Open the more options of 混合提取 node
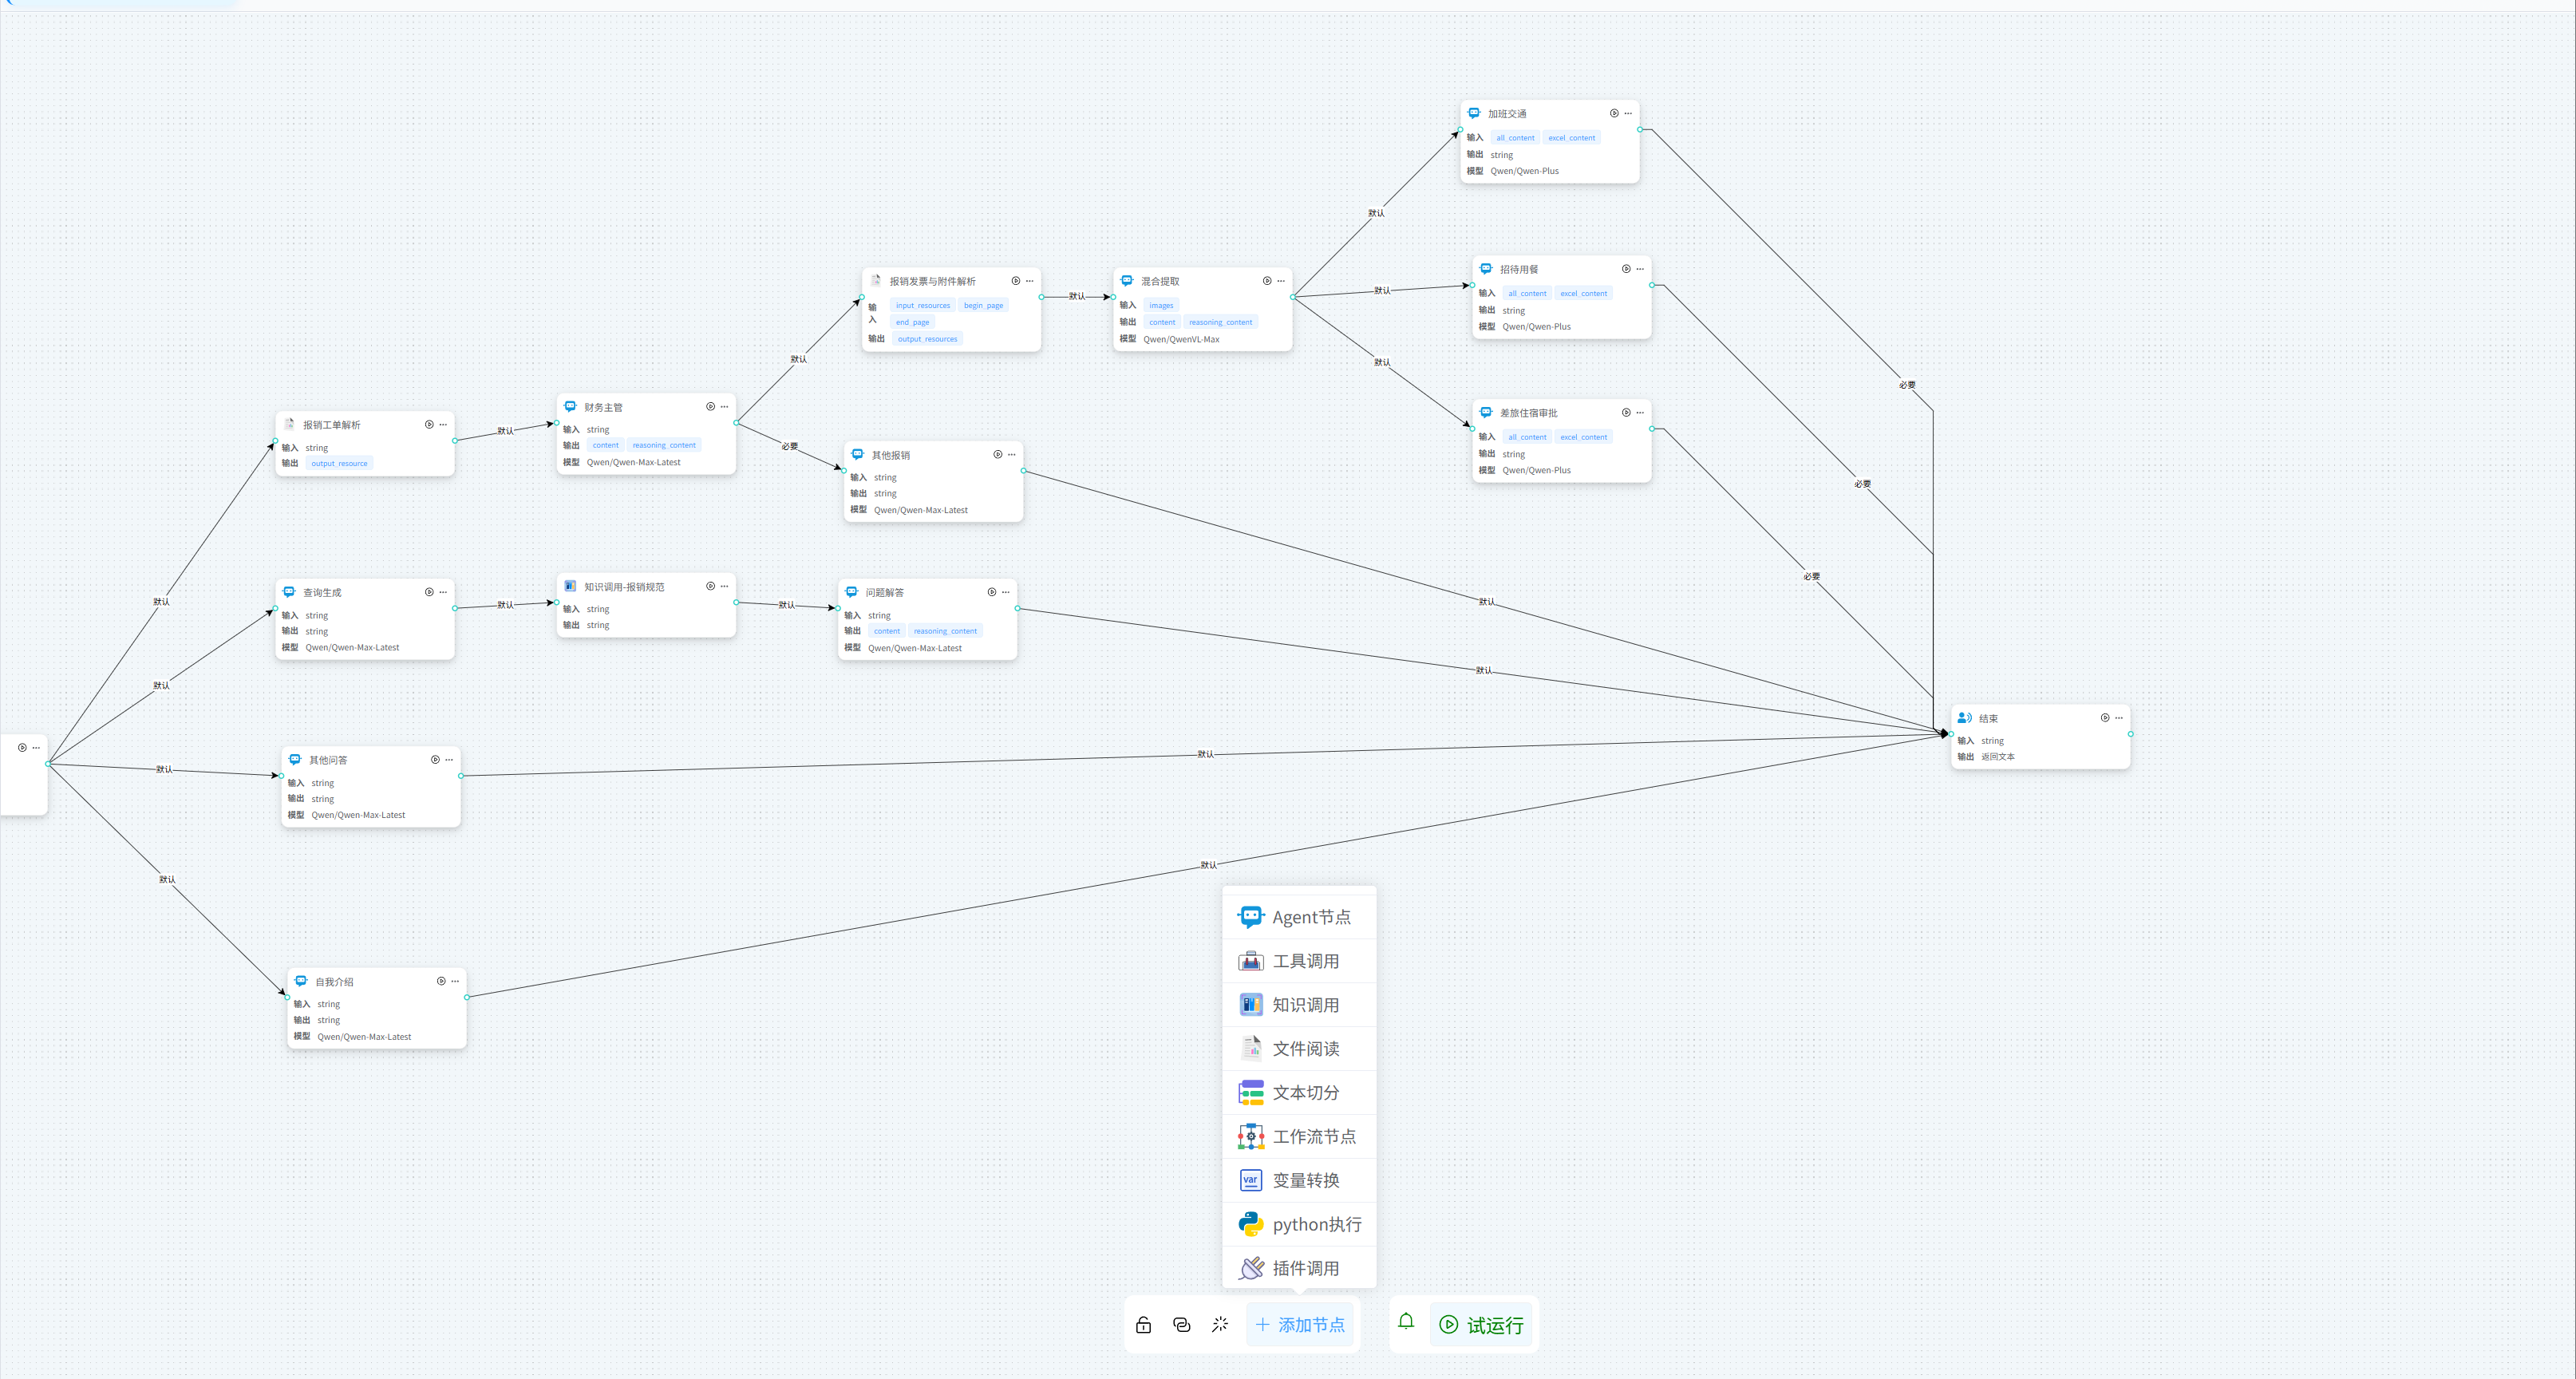Viewport: 2576px width, 1379px height. [x=1281, y=281]
